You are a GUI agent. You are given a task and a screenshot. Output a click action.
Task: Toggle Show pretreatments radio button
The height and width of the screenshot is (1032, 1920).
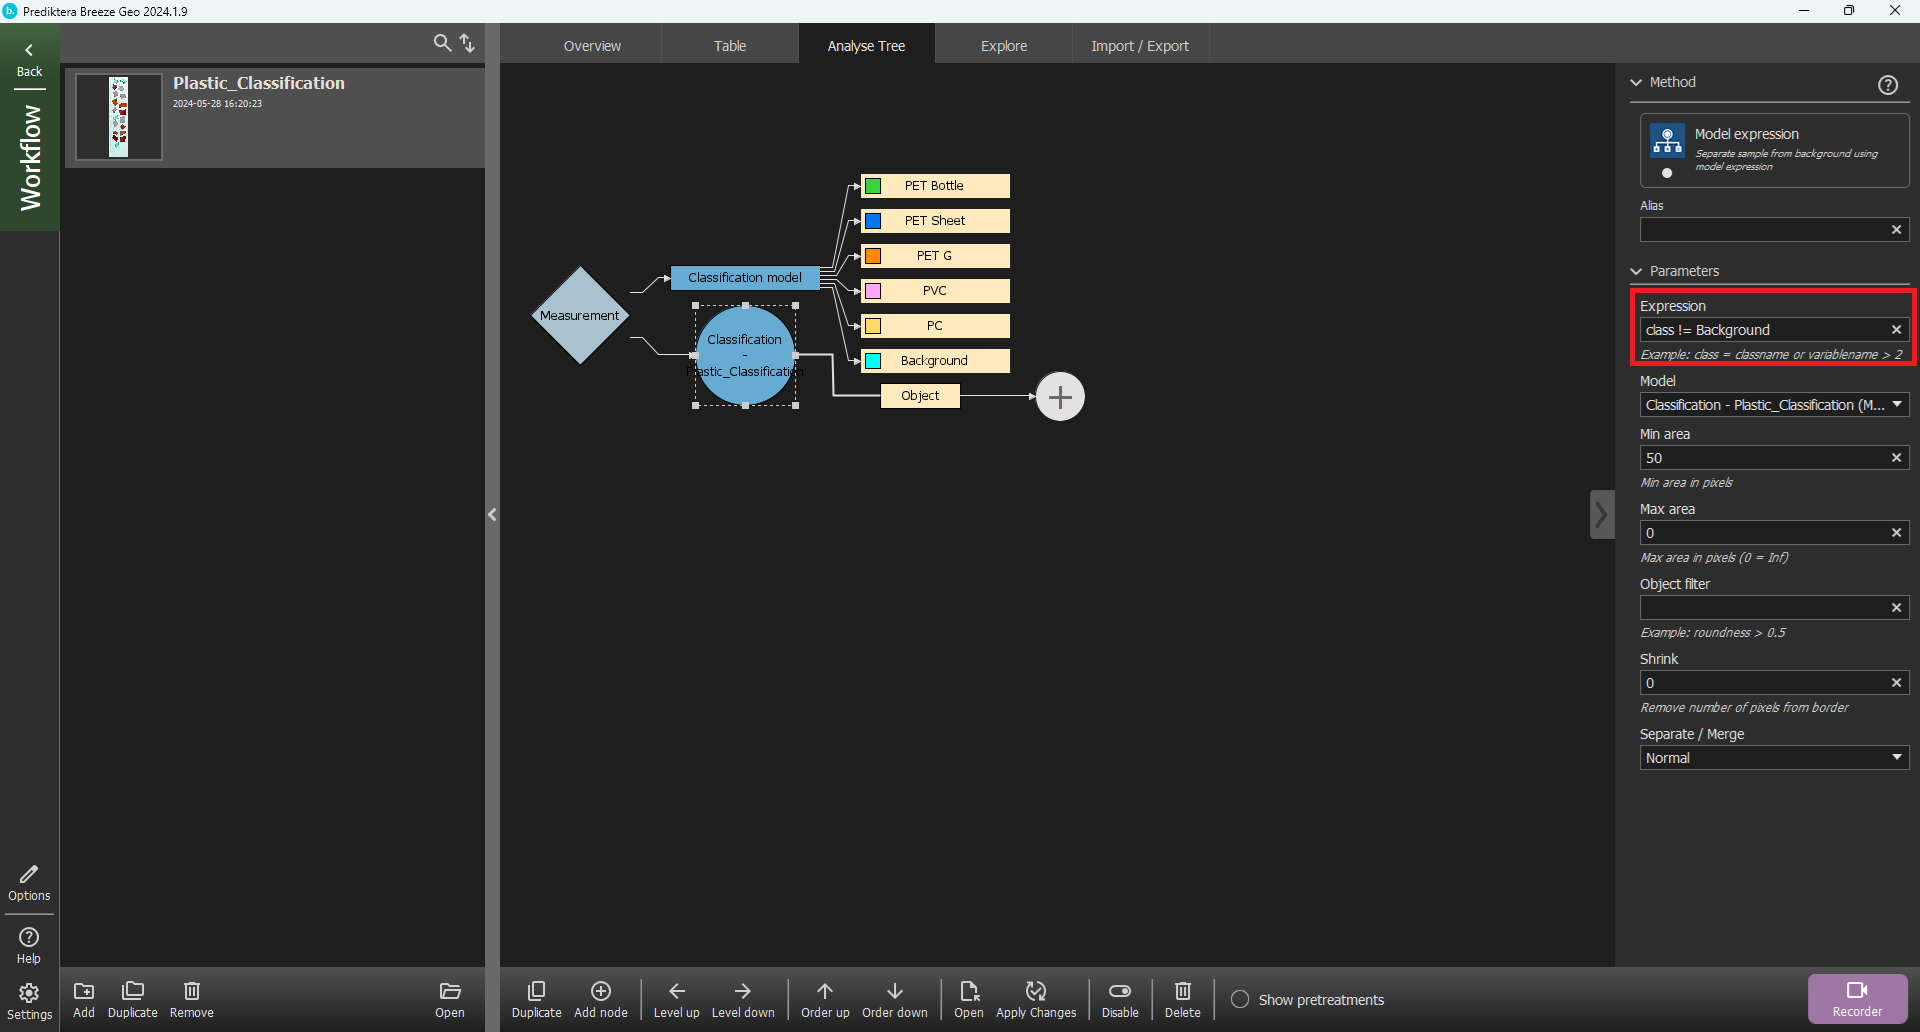point(1240,1000)
